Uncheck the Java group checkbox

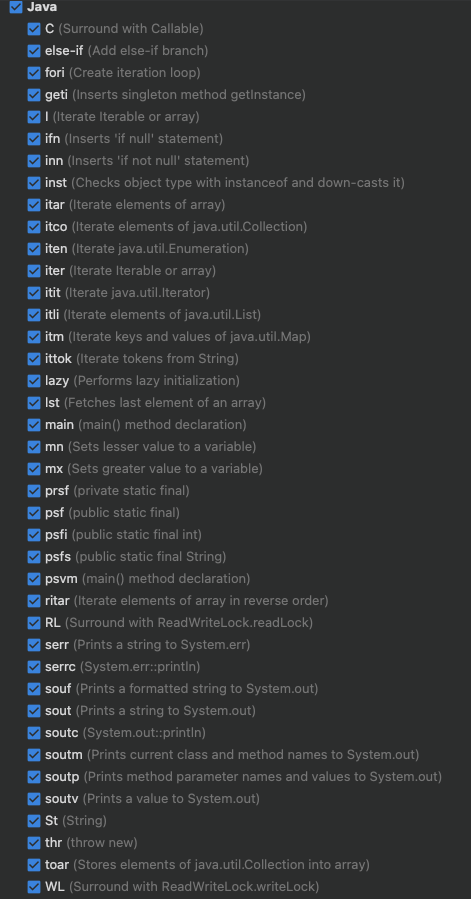16,7
